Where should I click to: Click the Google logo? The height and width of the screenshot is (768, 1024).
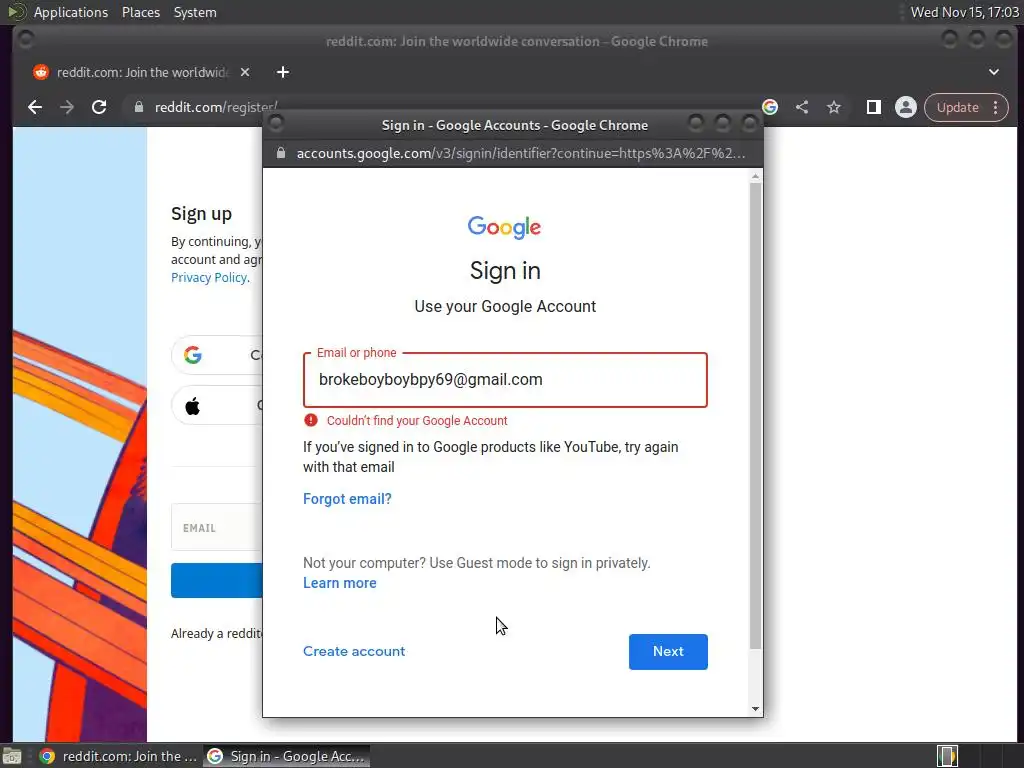point(504,227)
